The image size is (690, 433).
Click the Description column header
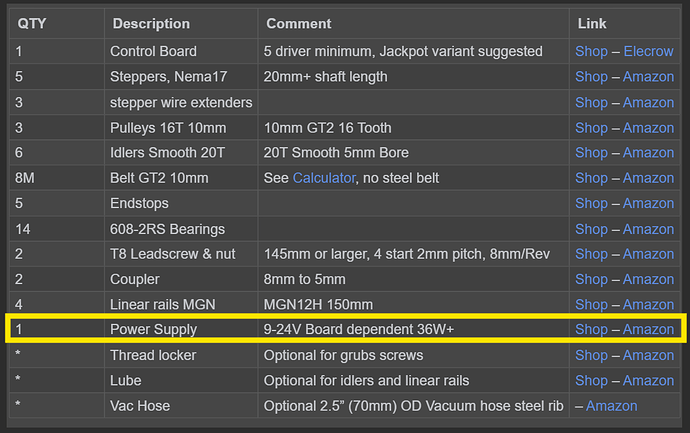[x=151, y=23]
